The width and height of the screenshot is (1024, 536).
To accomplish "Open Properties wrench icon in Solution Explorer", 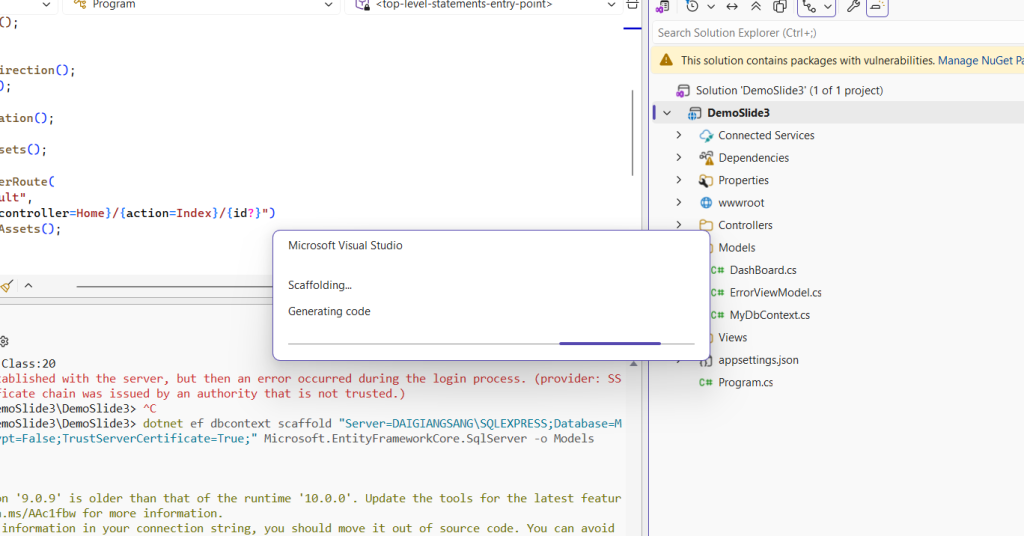I will 853,6.
